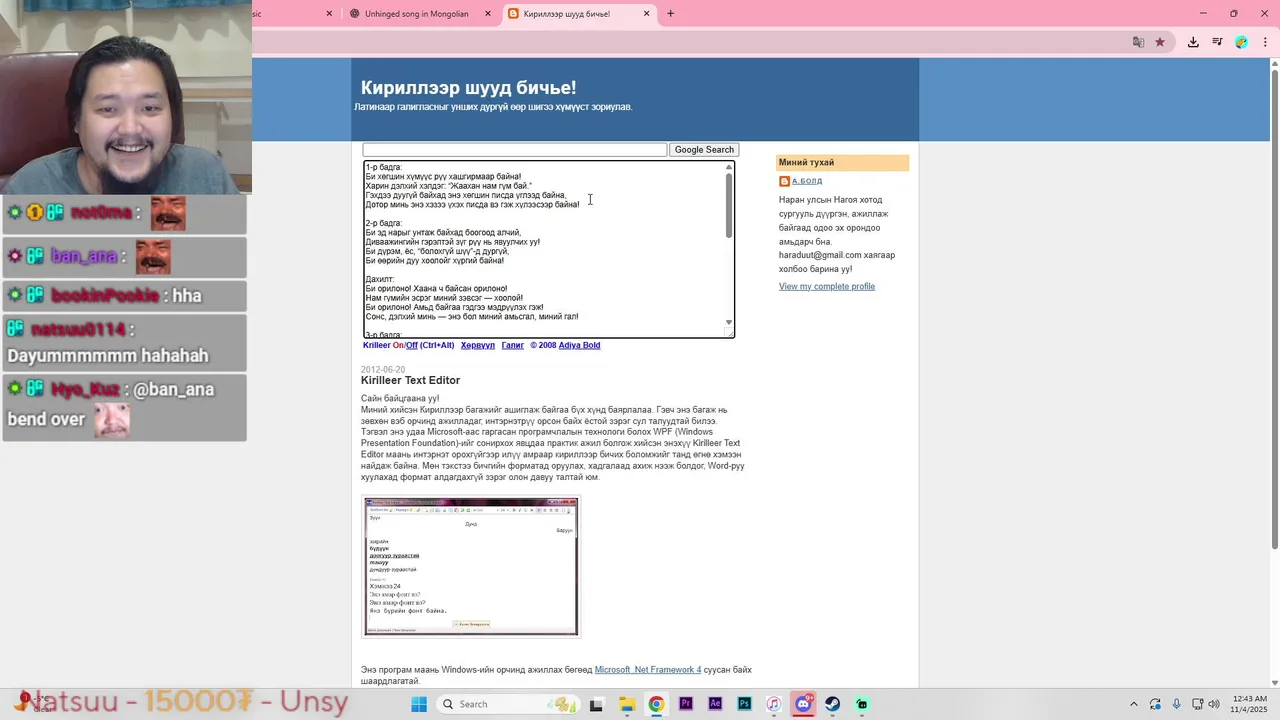Open the Windows Start menu
Viewport: 1280px width, 720px height.
419,704
